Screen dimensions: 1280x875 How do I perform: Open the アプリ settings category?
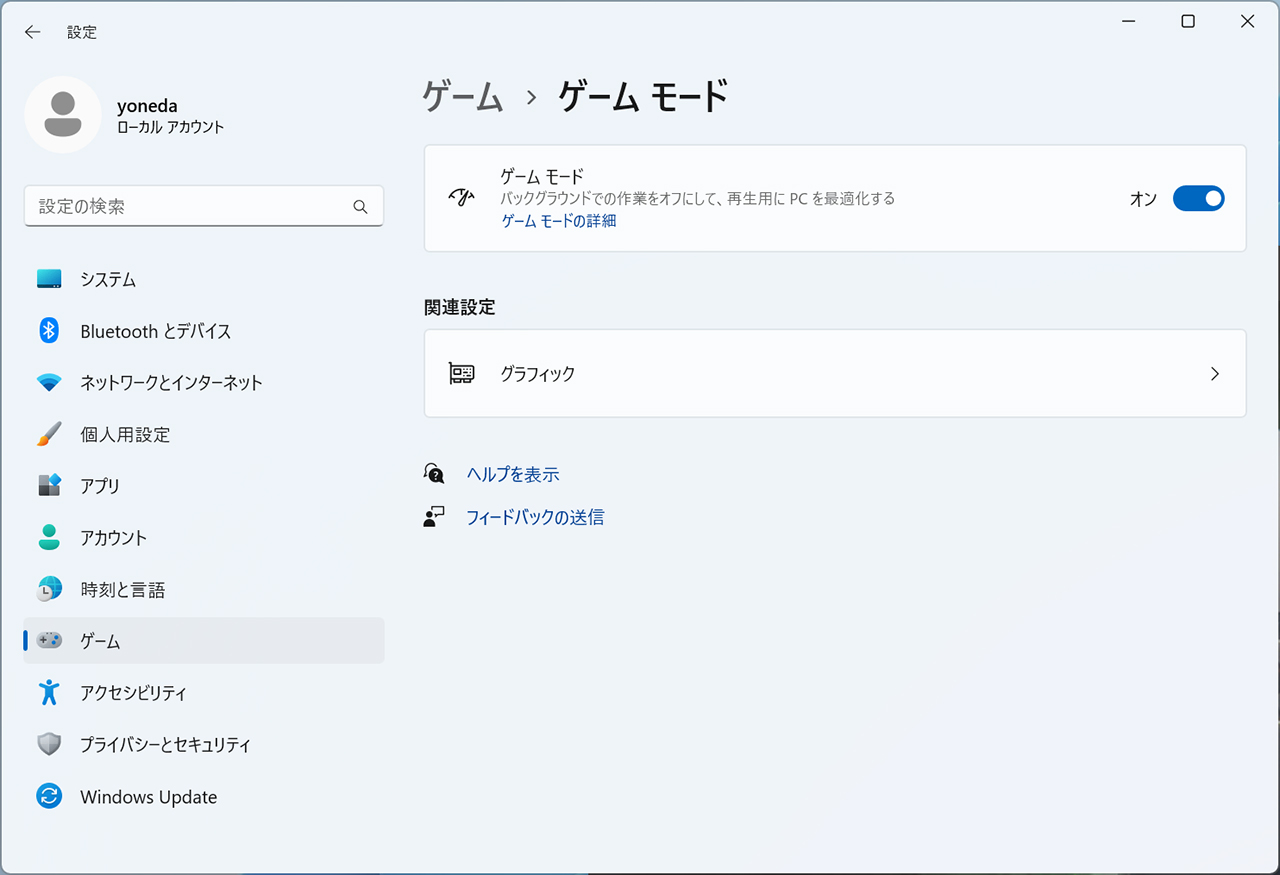click(100, 486)
